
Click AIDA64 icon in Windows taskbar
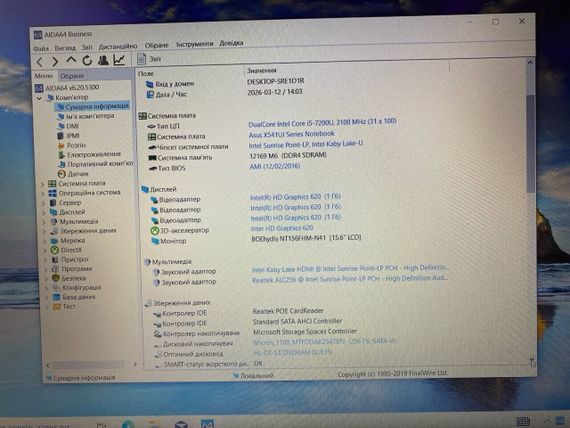pyautogui.click(x=208, y=424)
